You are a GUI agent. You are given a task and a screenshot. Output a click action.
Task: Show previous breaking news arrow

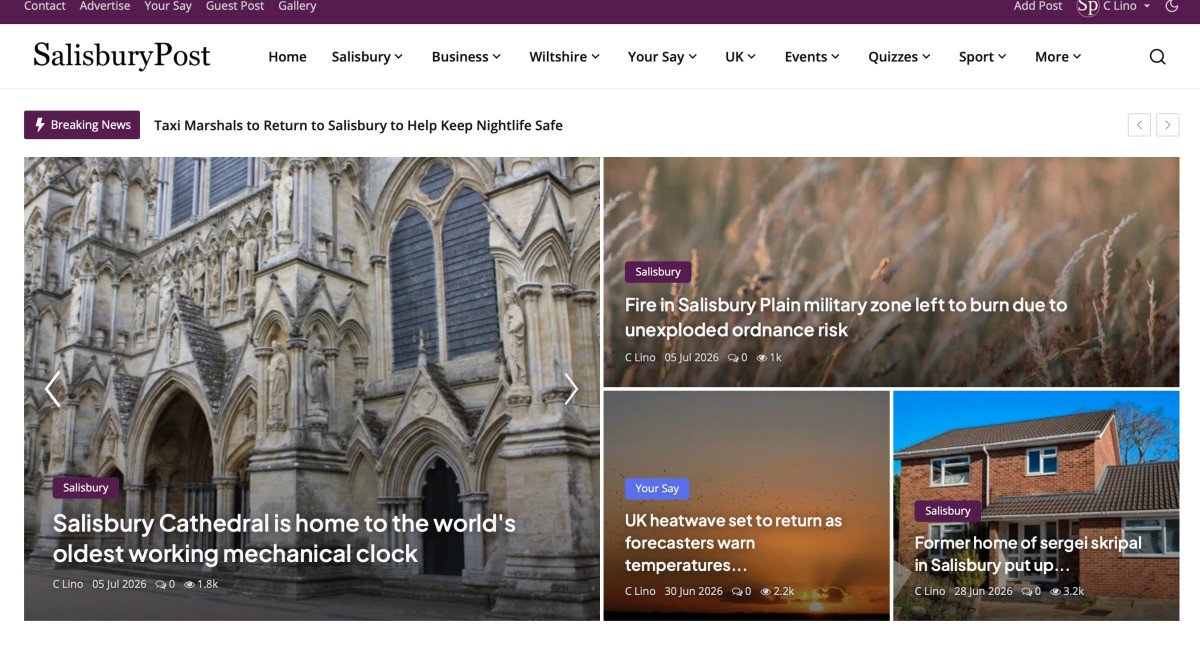(x=1139, y=125)
